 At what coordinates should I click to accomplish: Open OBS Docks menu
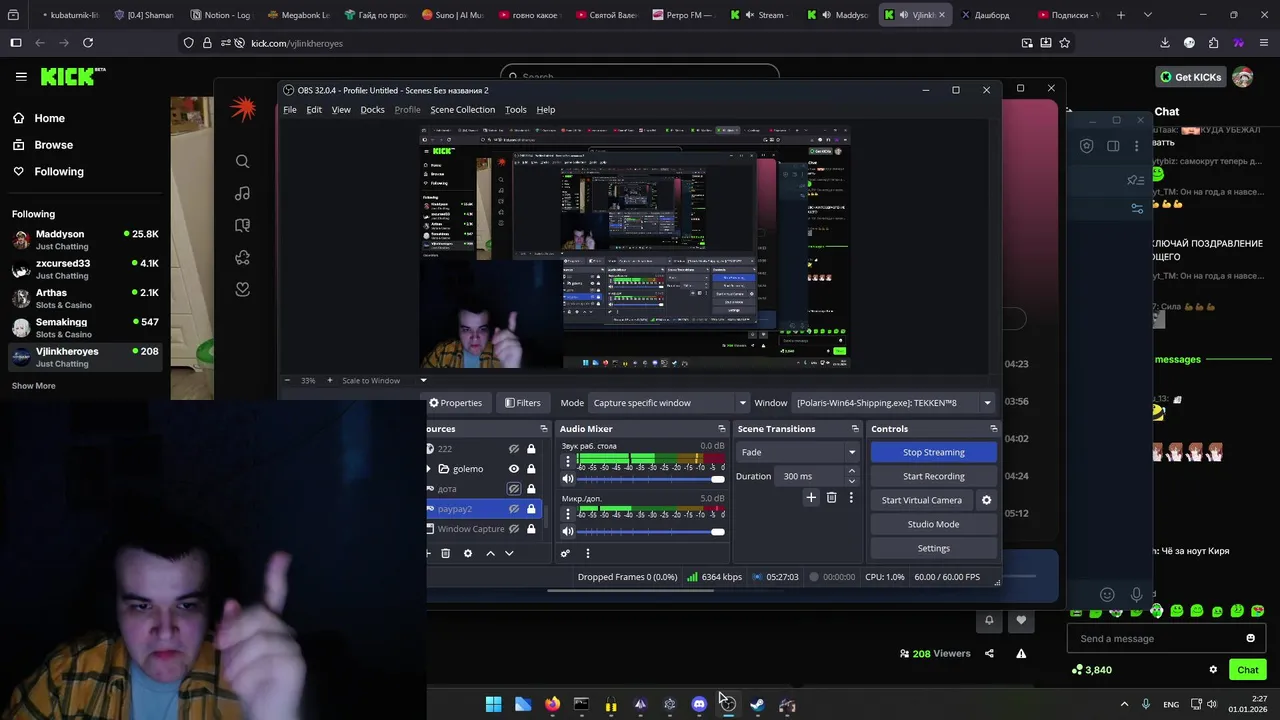(372, 110)
